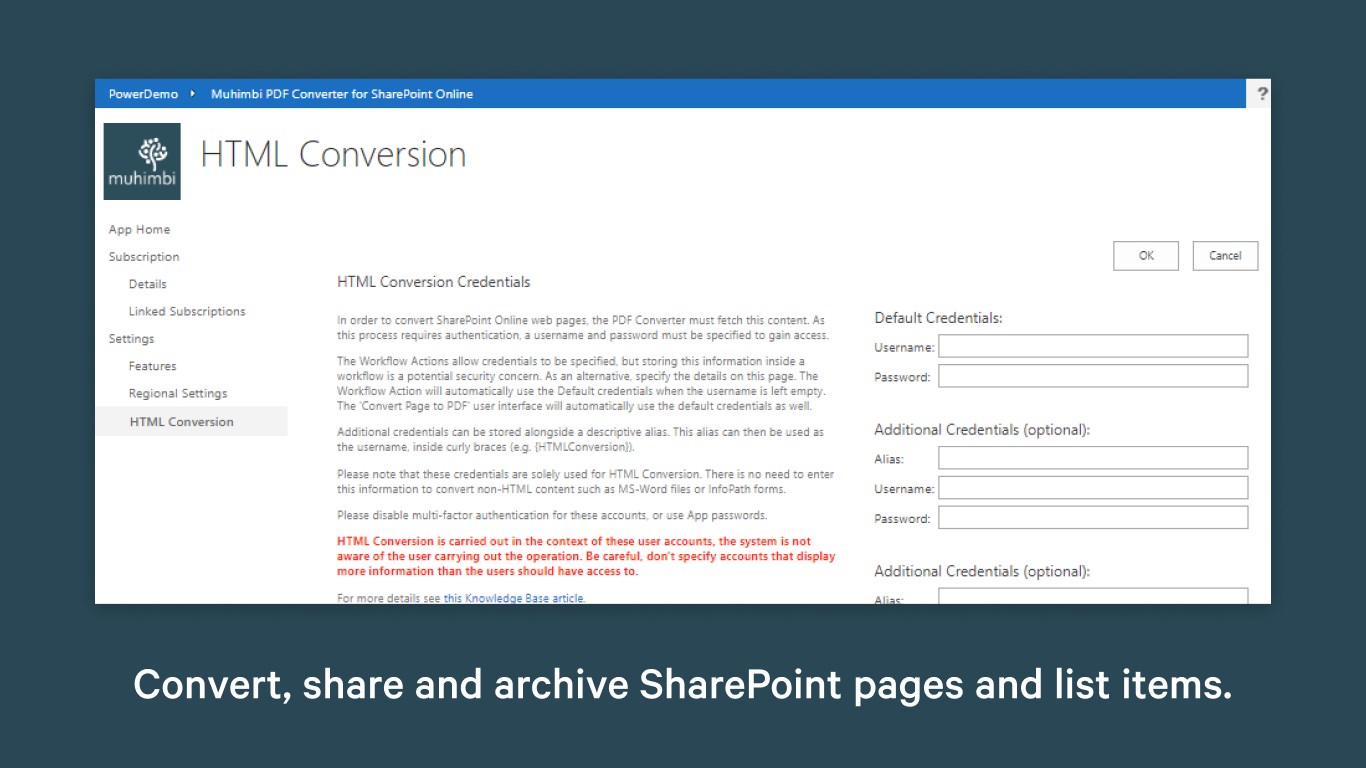Click 'Please disable multi-factor authentication' paragraph
Viewport: 1366px width, 768px height.
(x=552, y=515)
